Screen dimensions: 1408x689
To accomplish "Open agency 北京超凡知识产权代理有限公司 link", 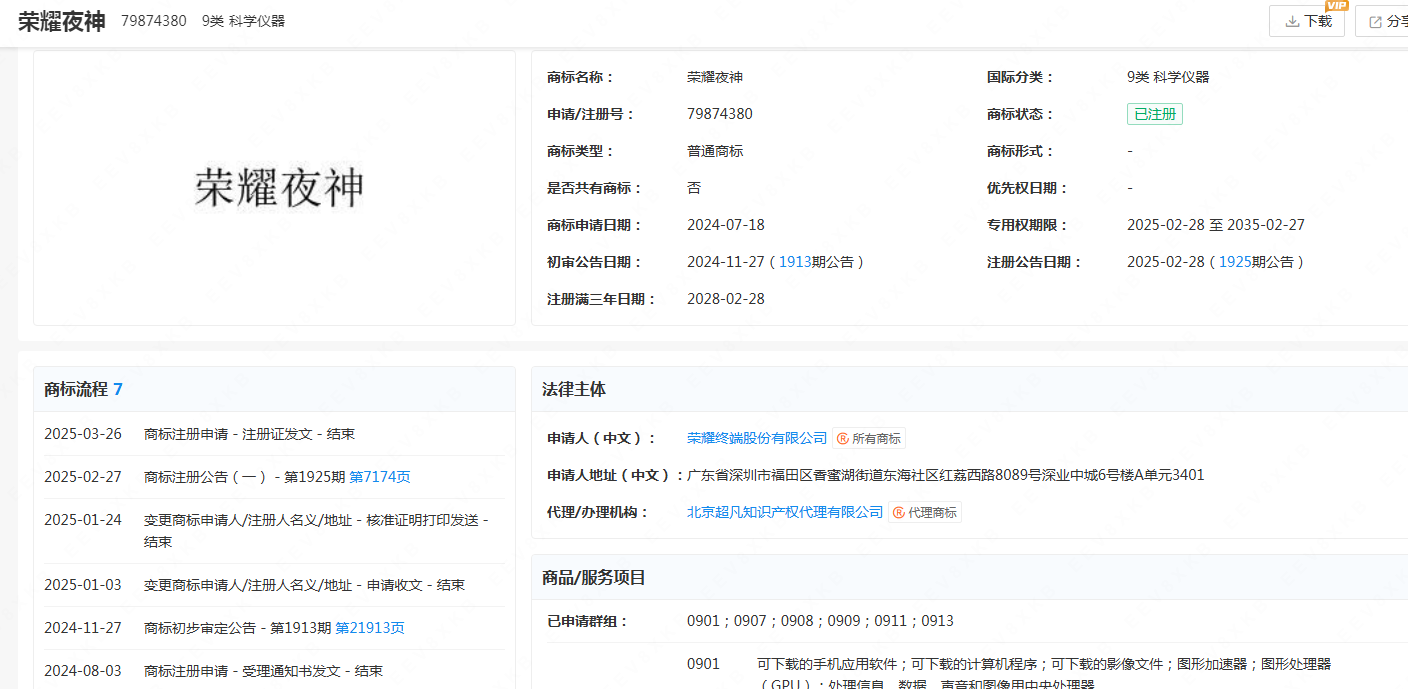I will 785,512.
